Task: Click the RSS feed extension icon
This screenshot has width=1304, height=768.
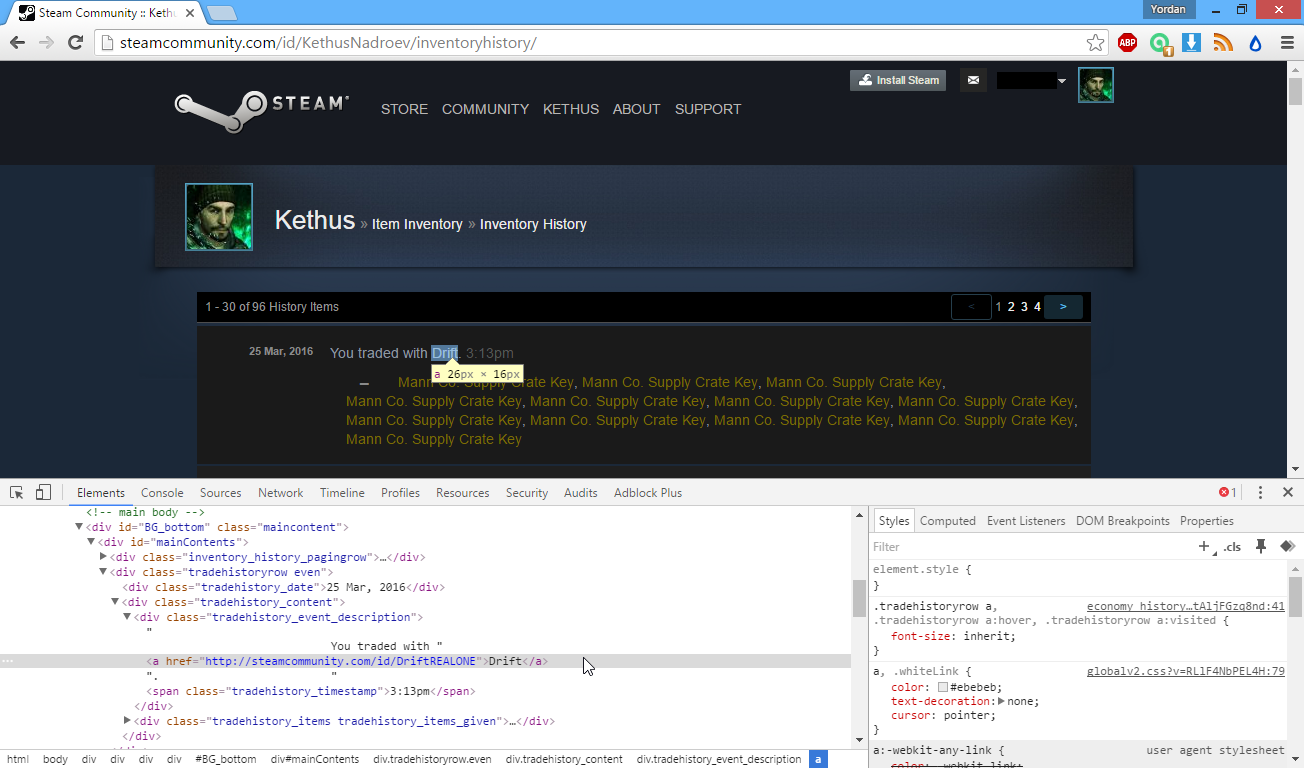Action: click(x=1223, y=42)
